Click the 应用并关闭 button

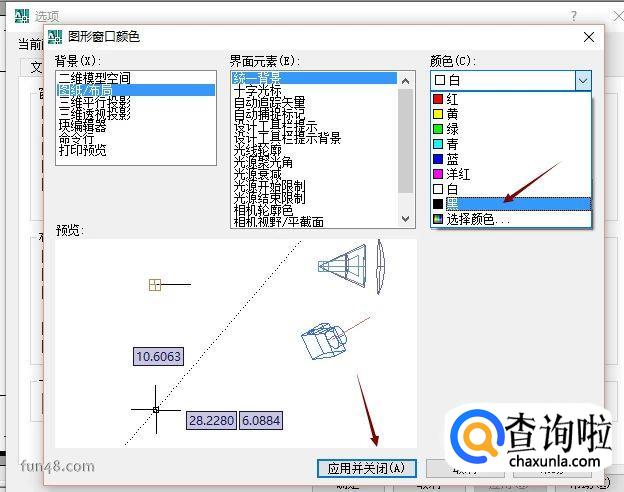pyautogui.click(x=366, y=468)
